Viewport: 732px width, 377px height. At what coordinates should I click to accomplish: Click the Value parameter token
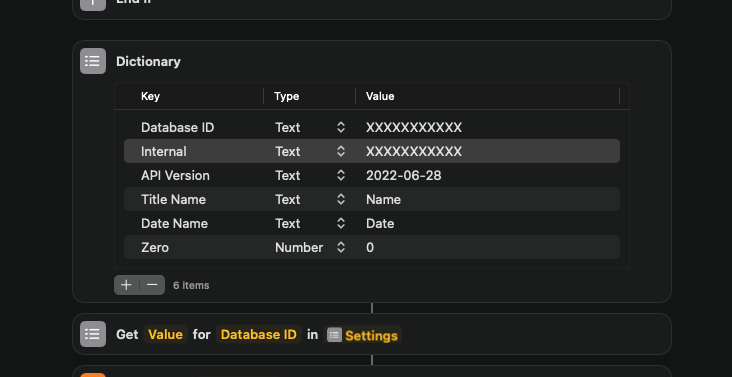coord(165,334)
